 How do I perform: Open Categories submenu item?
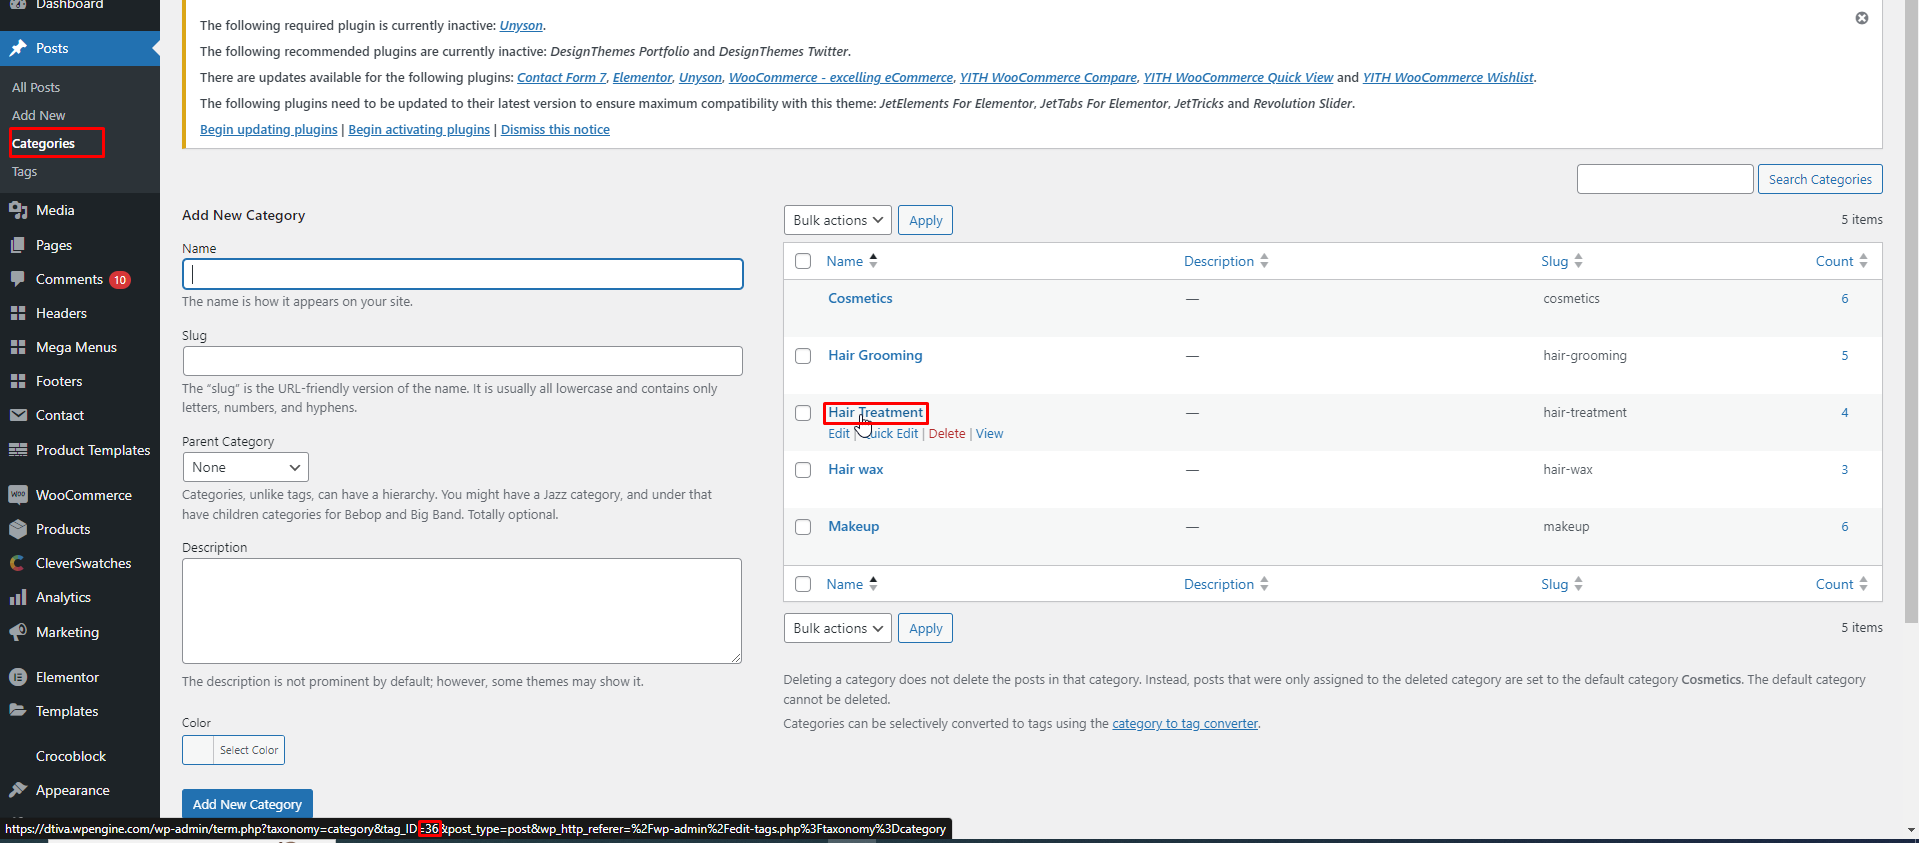[x=43, y=143]
